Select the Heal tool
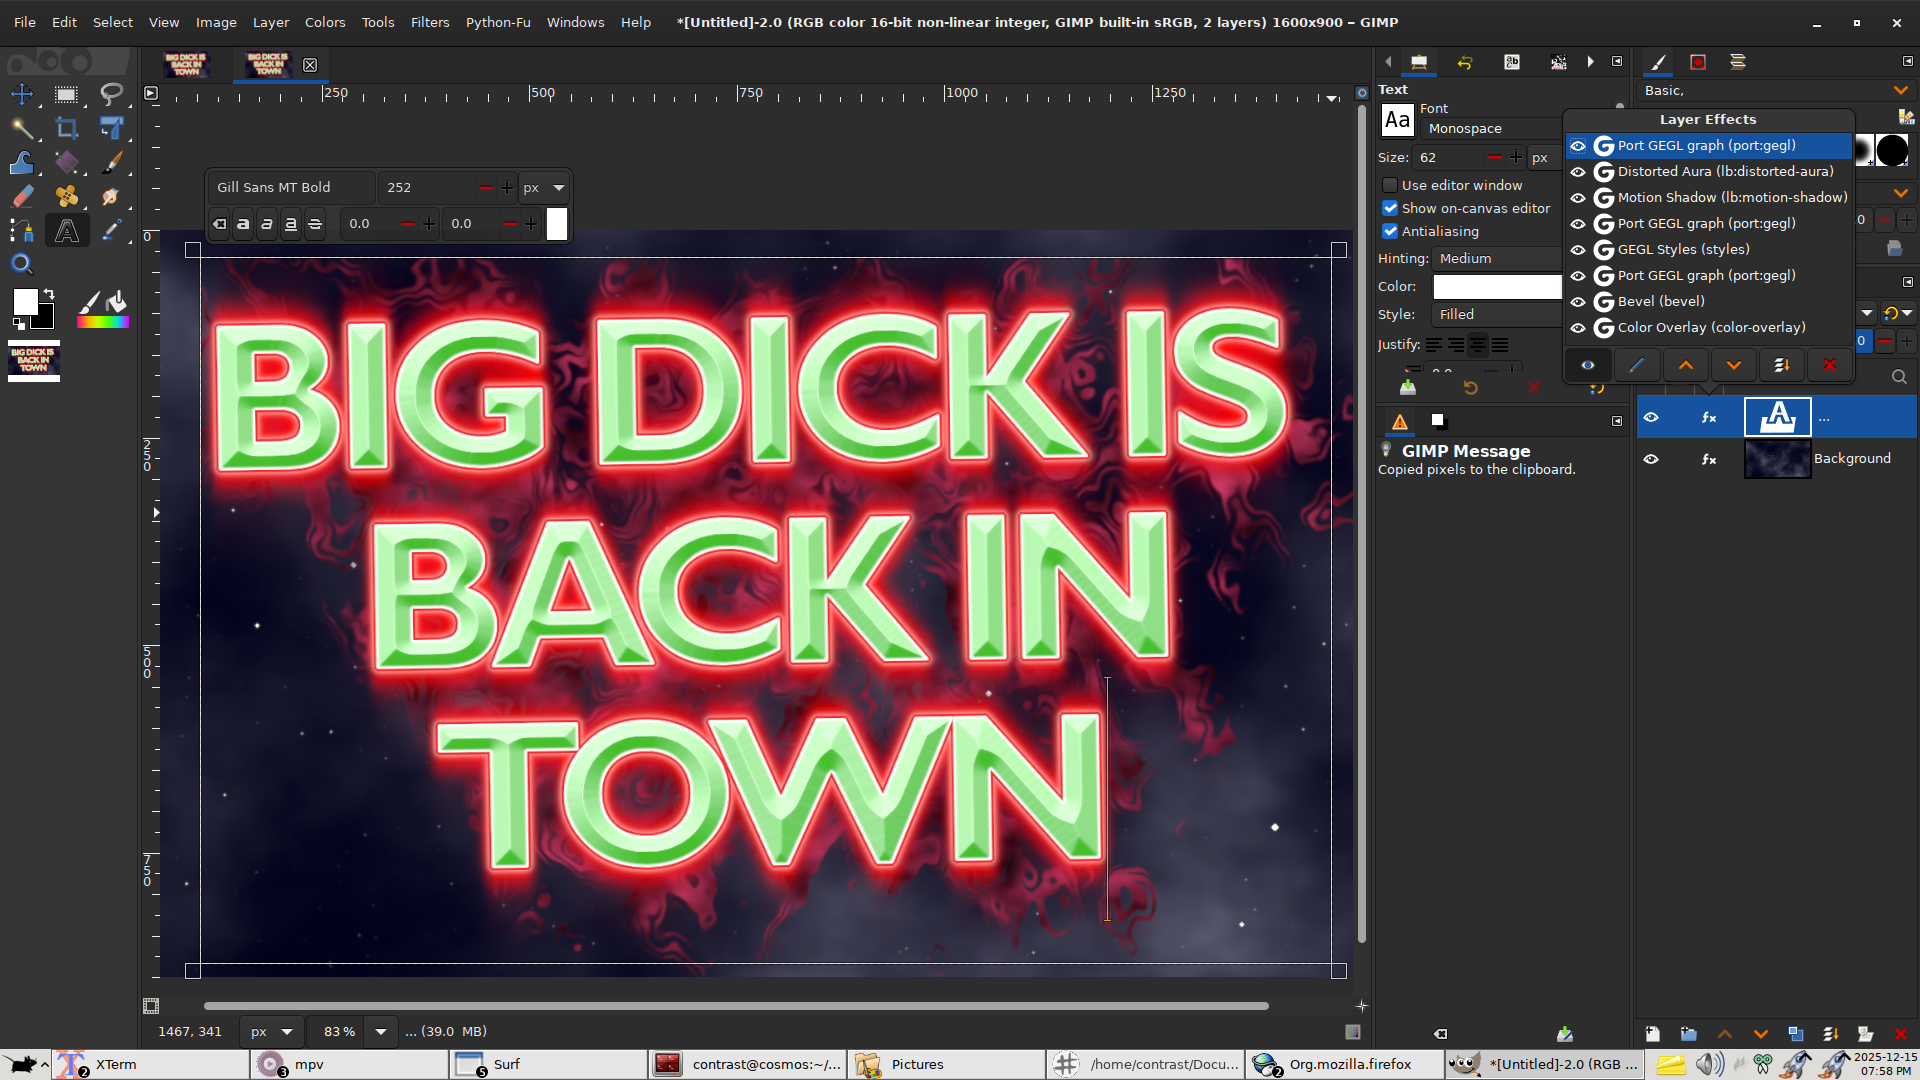Image resolution: width=1920 pixels, height=1080 pixels. coord(67,196)
